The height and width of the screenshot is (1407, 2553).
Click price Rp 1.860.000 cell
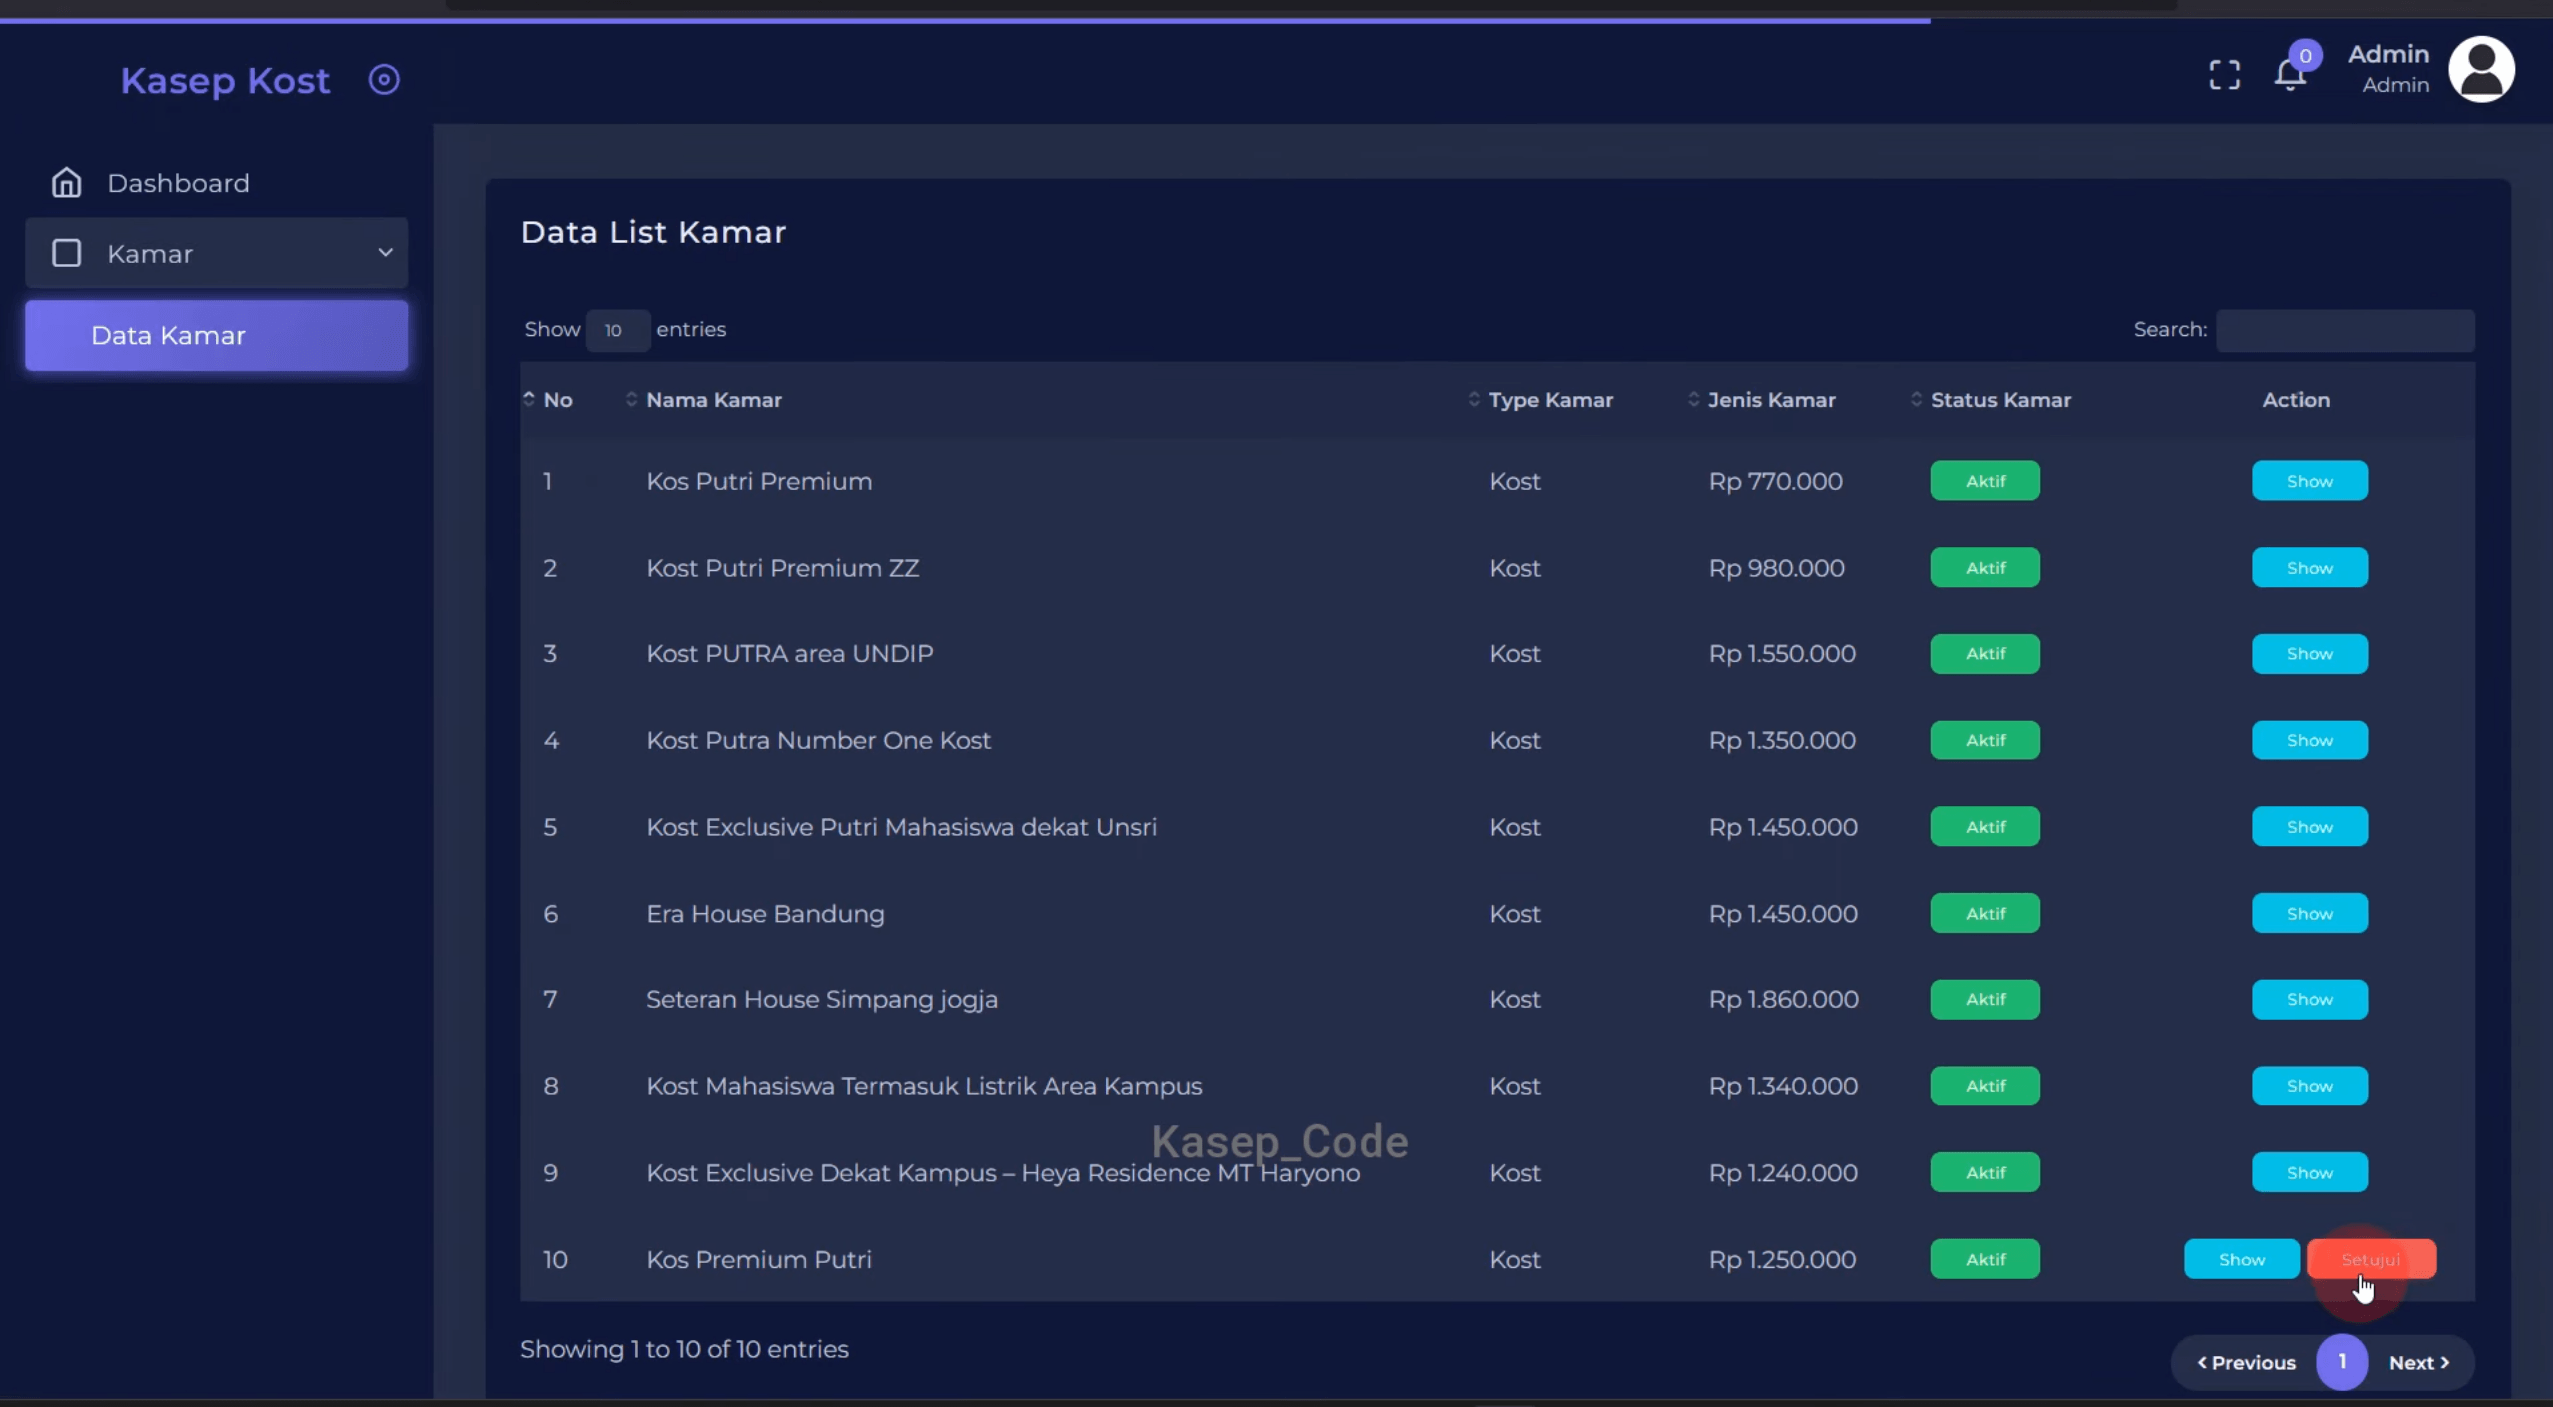1783,999
